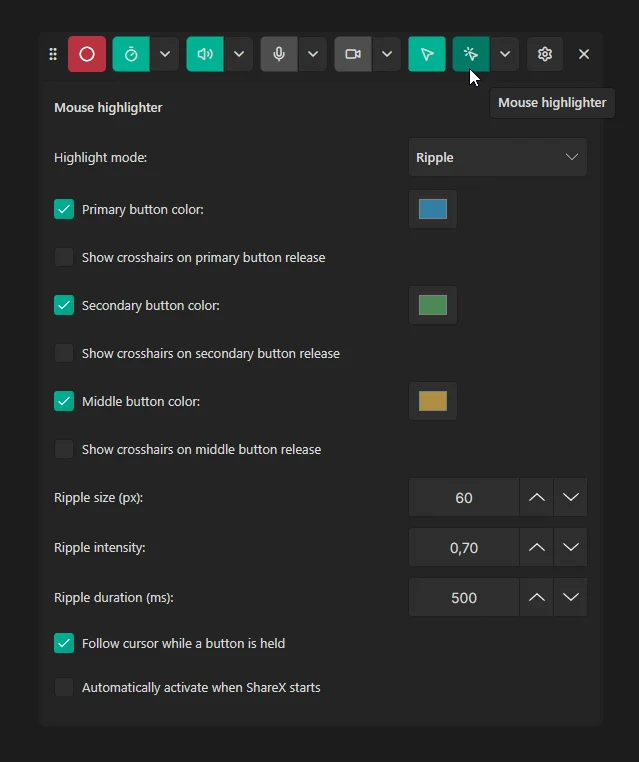The image size is (639, 762).
Task: Enable crosshairs on secondary button release
Action: 64,353
